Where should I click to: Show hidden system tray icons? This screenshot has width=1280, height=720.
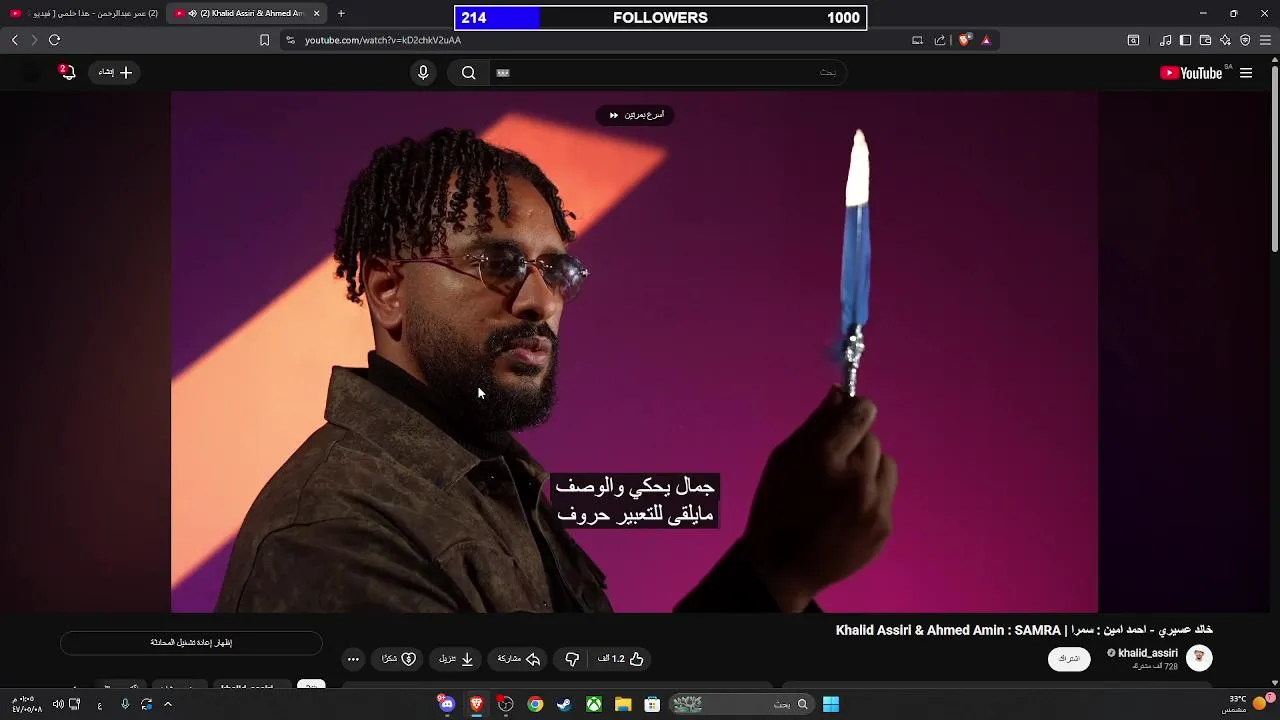click(x=167, y=704)
